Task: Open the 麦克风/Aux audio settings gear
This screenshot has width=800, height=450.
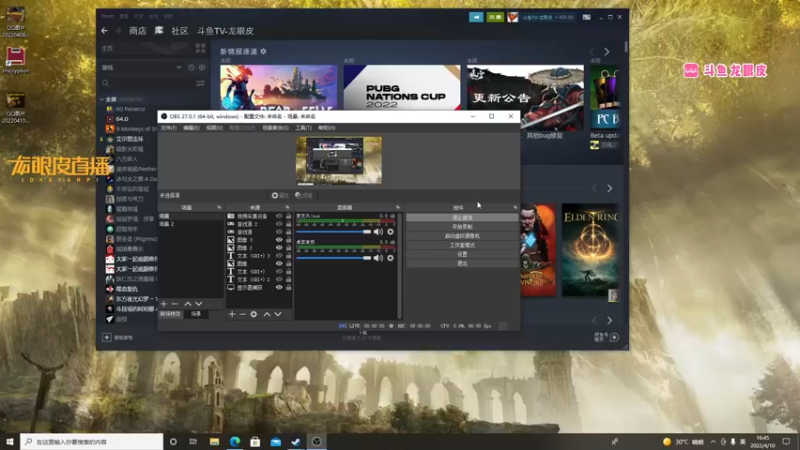Action: (390, 232)
